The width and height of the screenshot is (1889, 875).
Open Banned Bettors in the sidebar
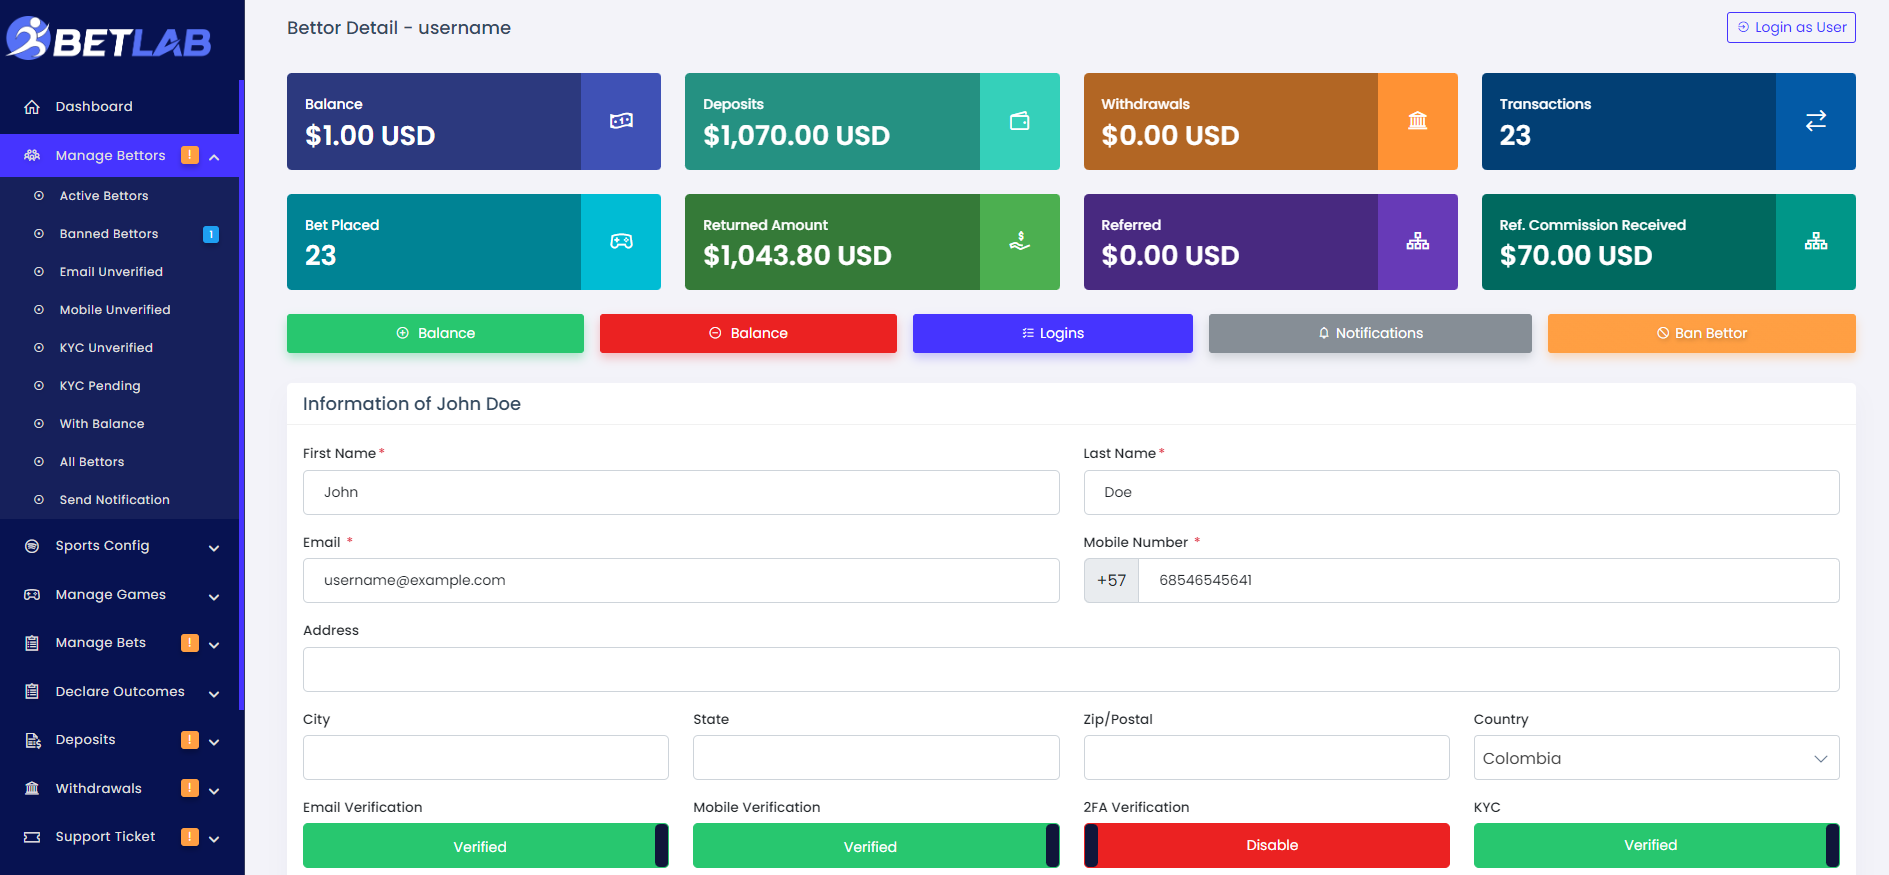click(x=109, y=234)
